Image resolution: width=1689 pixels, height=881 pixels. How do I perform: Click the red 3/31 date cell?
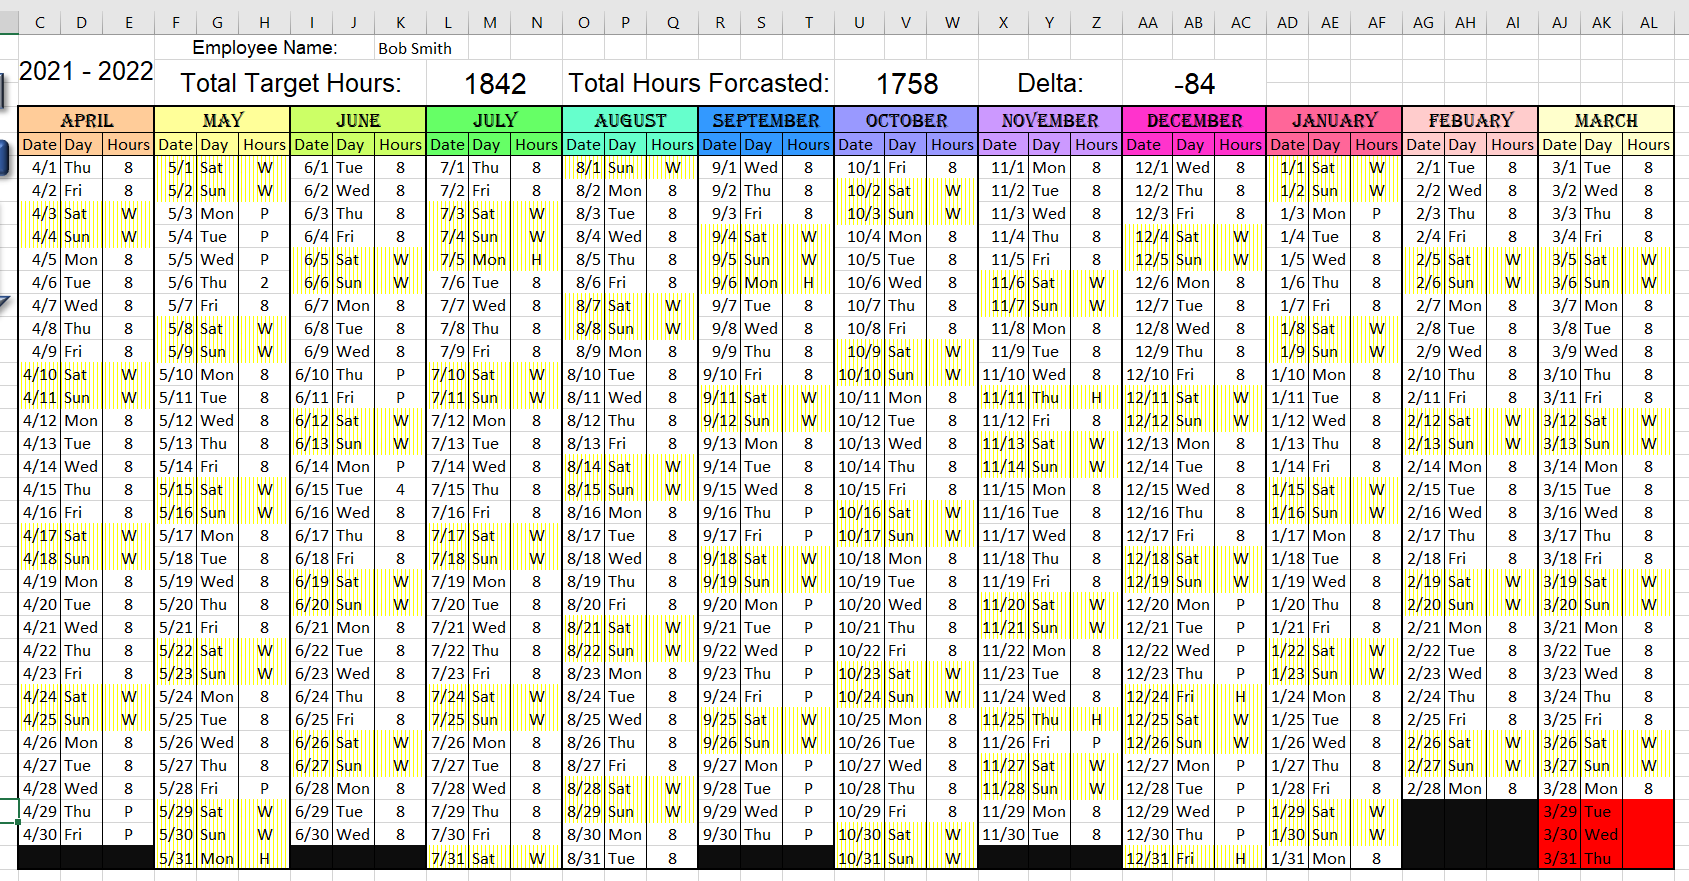coord(1559,857)
